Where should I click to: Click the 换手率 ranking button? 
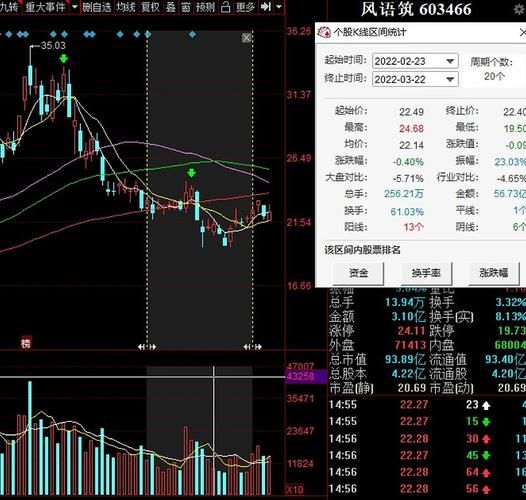tap(426, 273)
